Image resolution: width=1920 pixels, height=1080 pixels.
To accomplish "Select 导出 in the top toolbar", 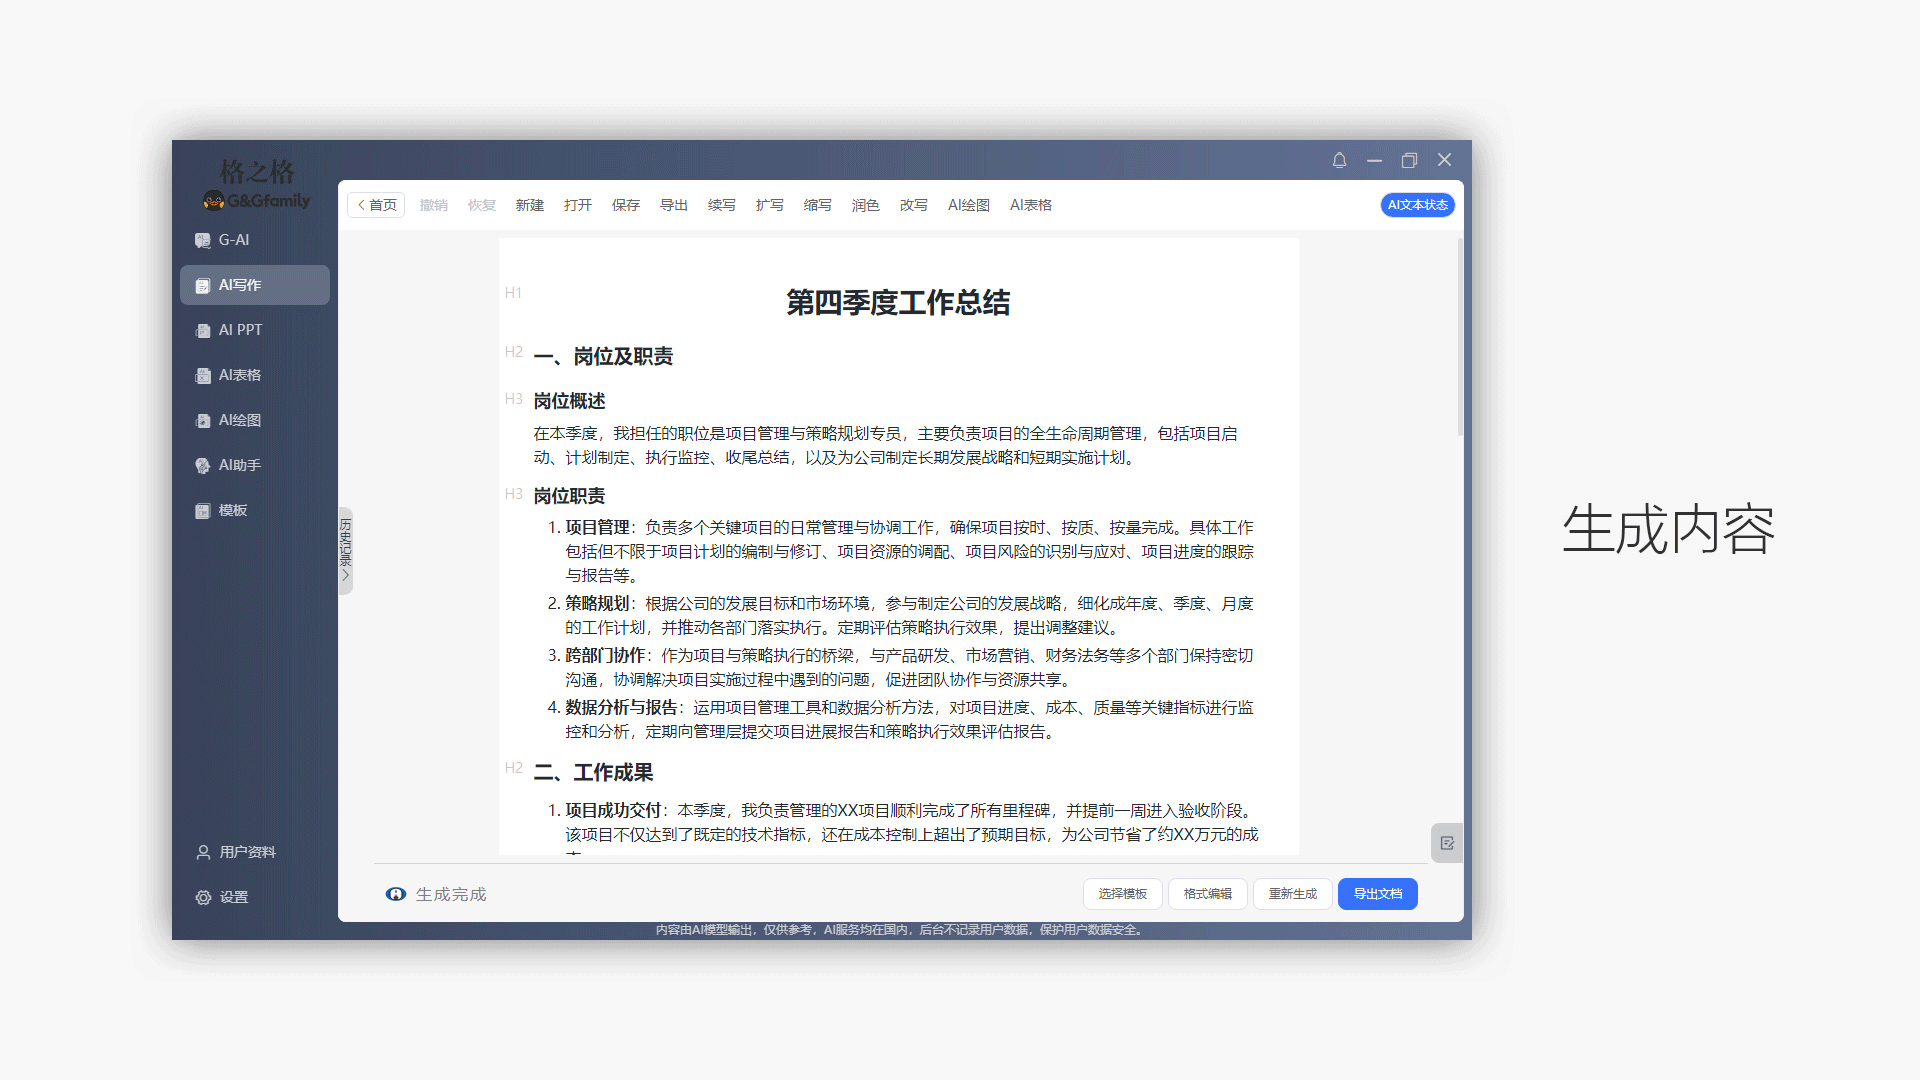I will (x=673, y=205).
